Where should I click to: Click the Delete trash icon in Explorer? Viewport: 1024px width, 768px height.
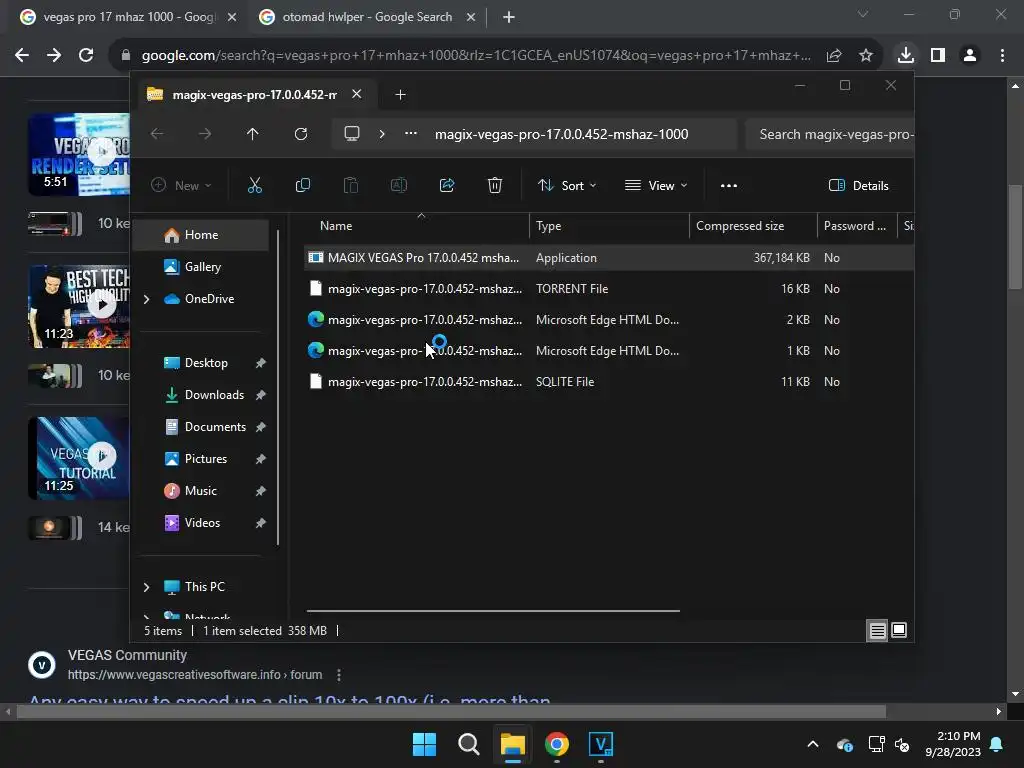pos(495,185)
